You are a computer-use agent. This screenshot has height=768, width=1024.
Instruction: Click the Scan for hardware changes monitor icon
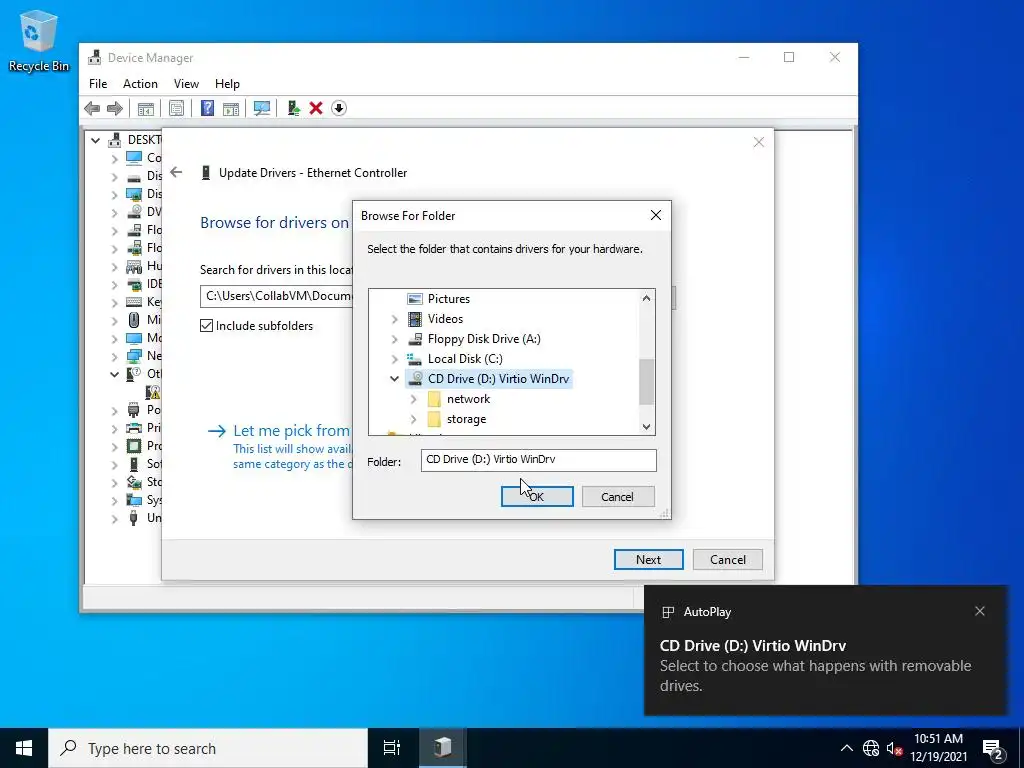[262, 108]
